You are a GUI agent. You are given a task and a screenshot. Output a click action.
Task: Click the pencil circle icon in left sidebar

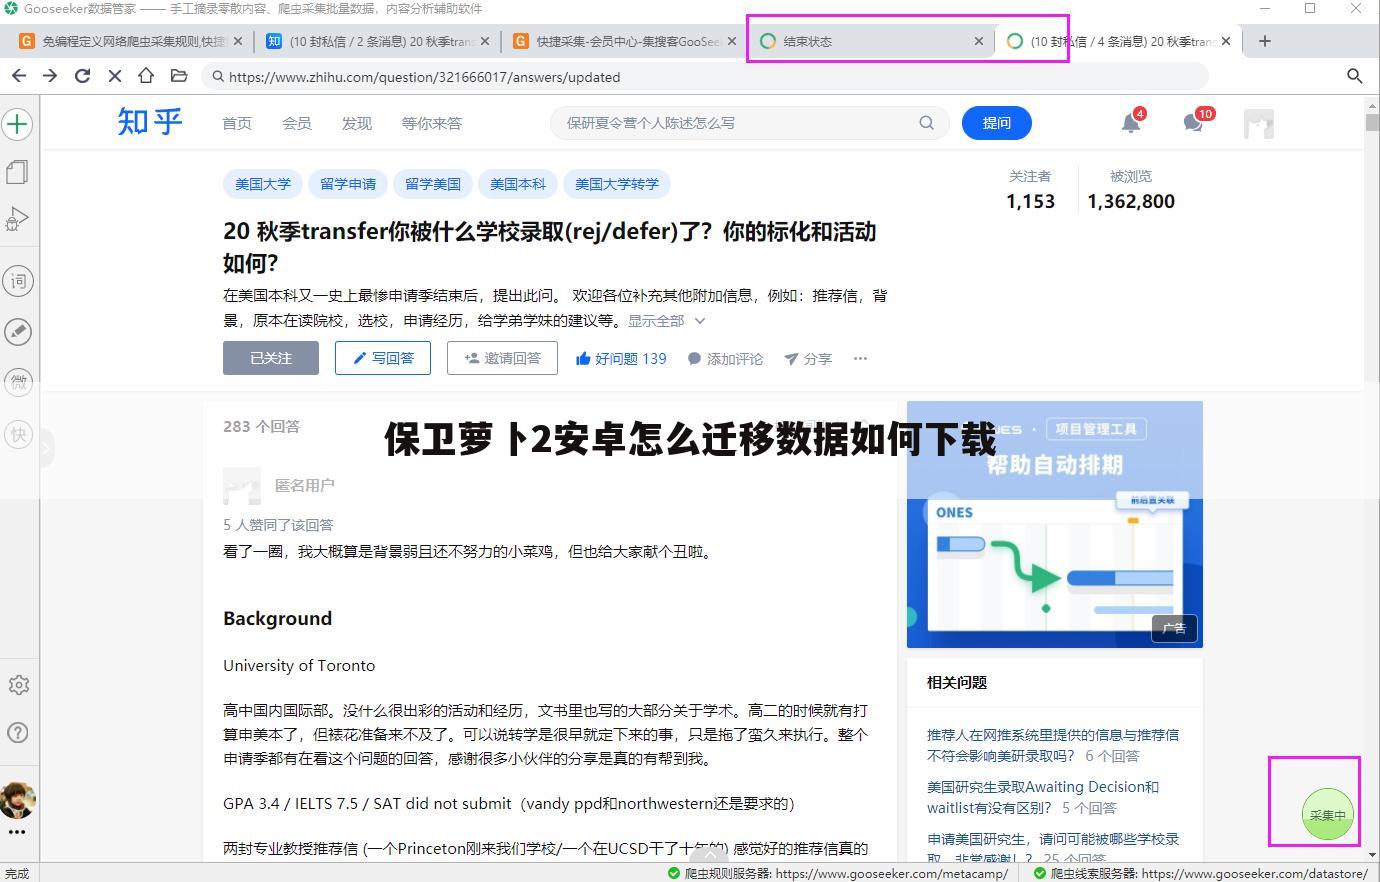[x=17, y=331]
